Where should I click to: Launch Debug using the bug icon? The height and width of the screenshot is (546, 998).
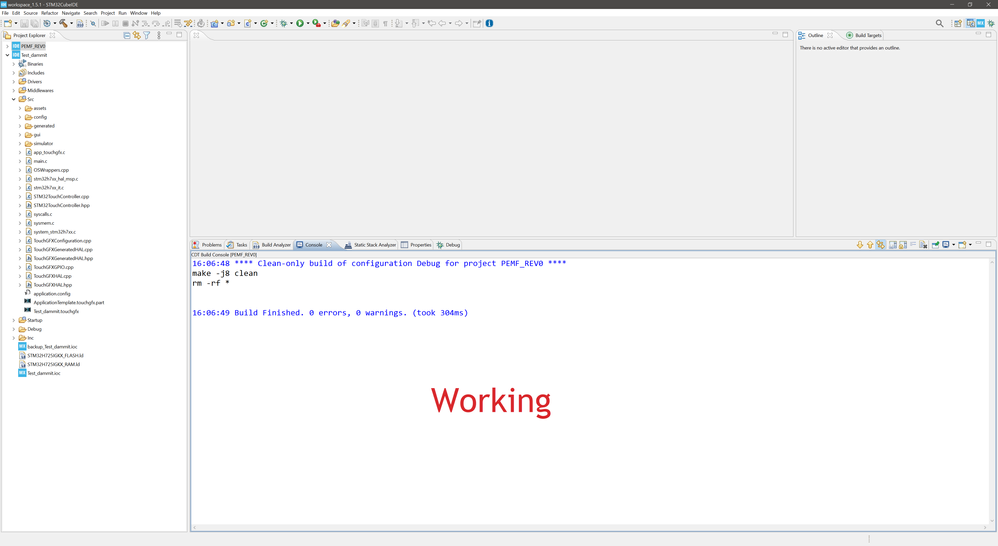click(x=283, y=23)
